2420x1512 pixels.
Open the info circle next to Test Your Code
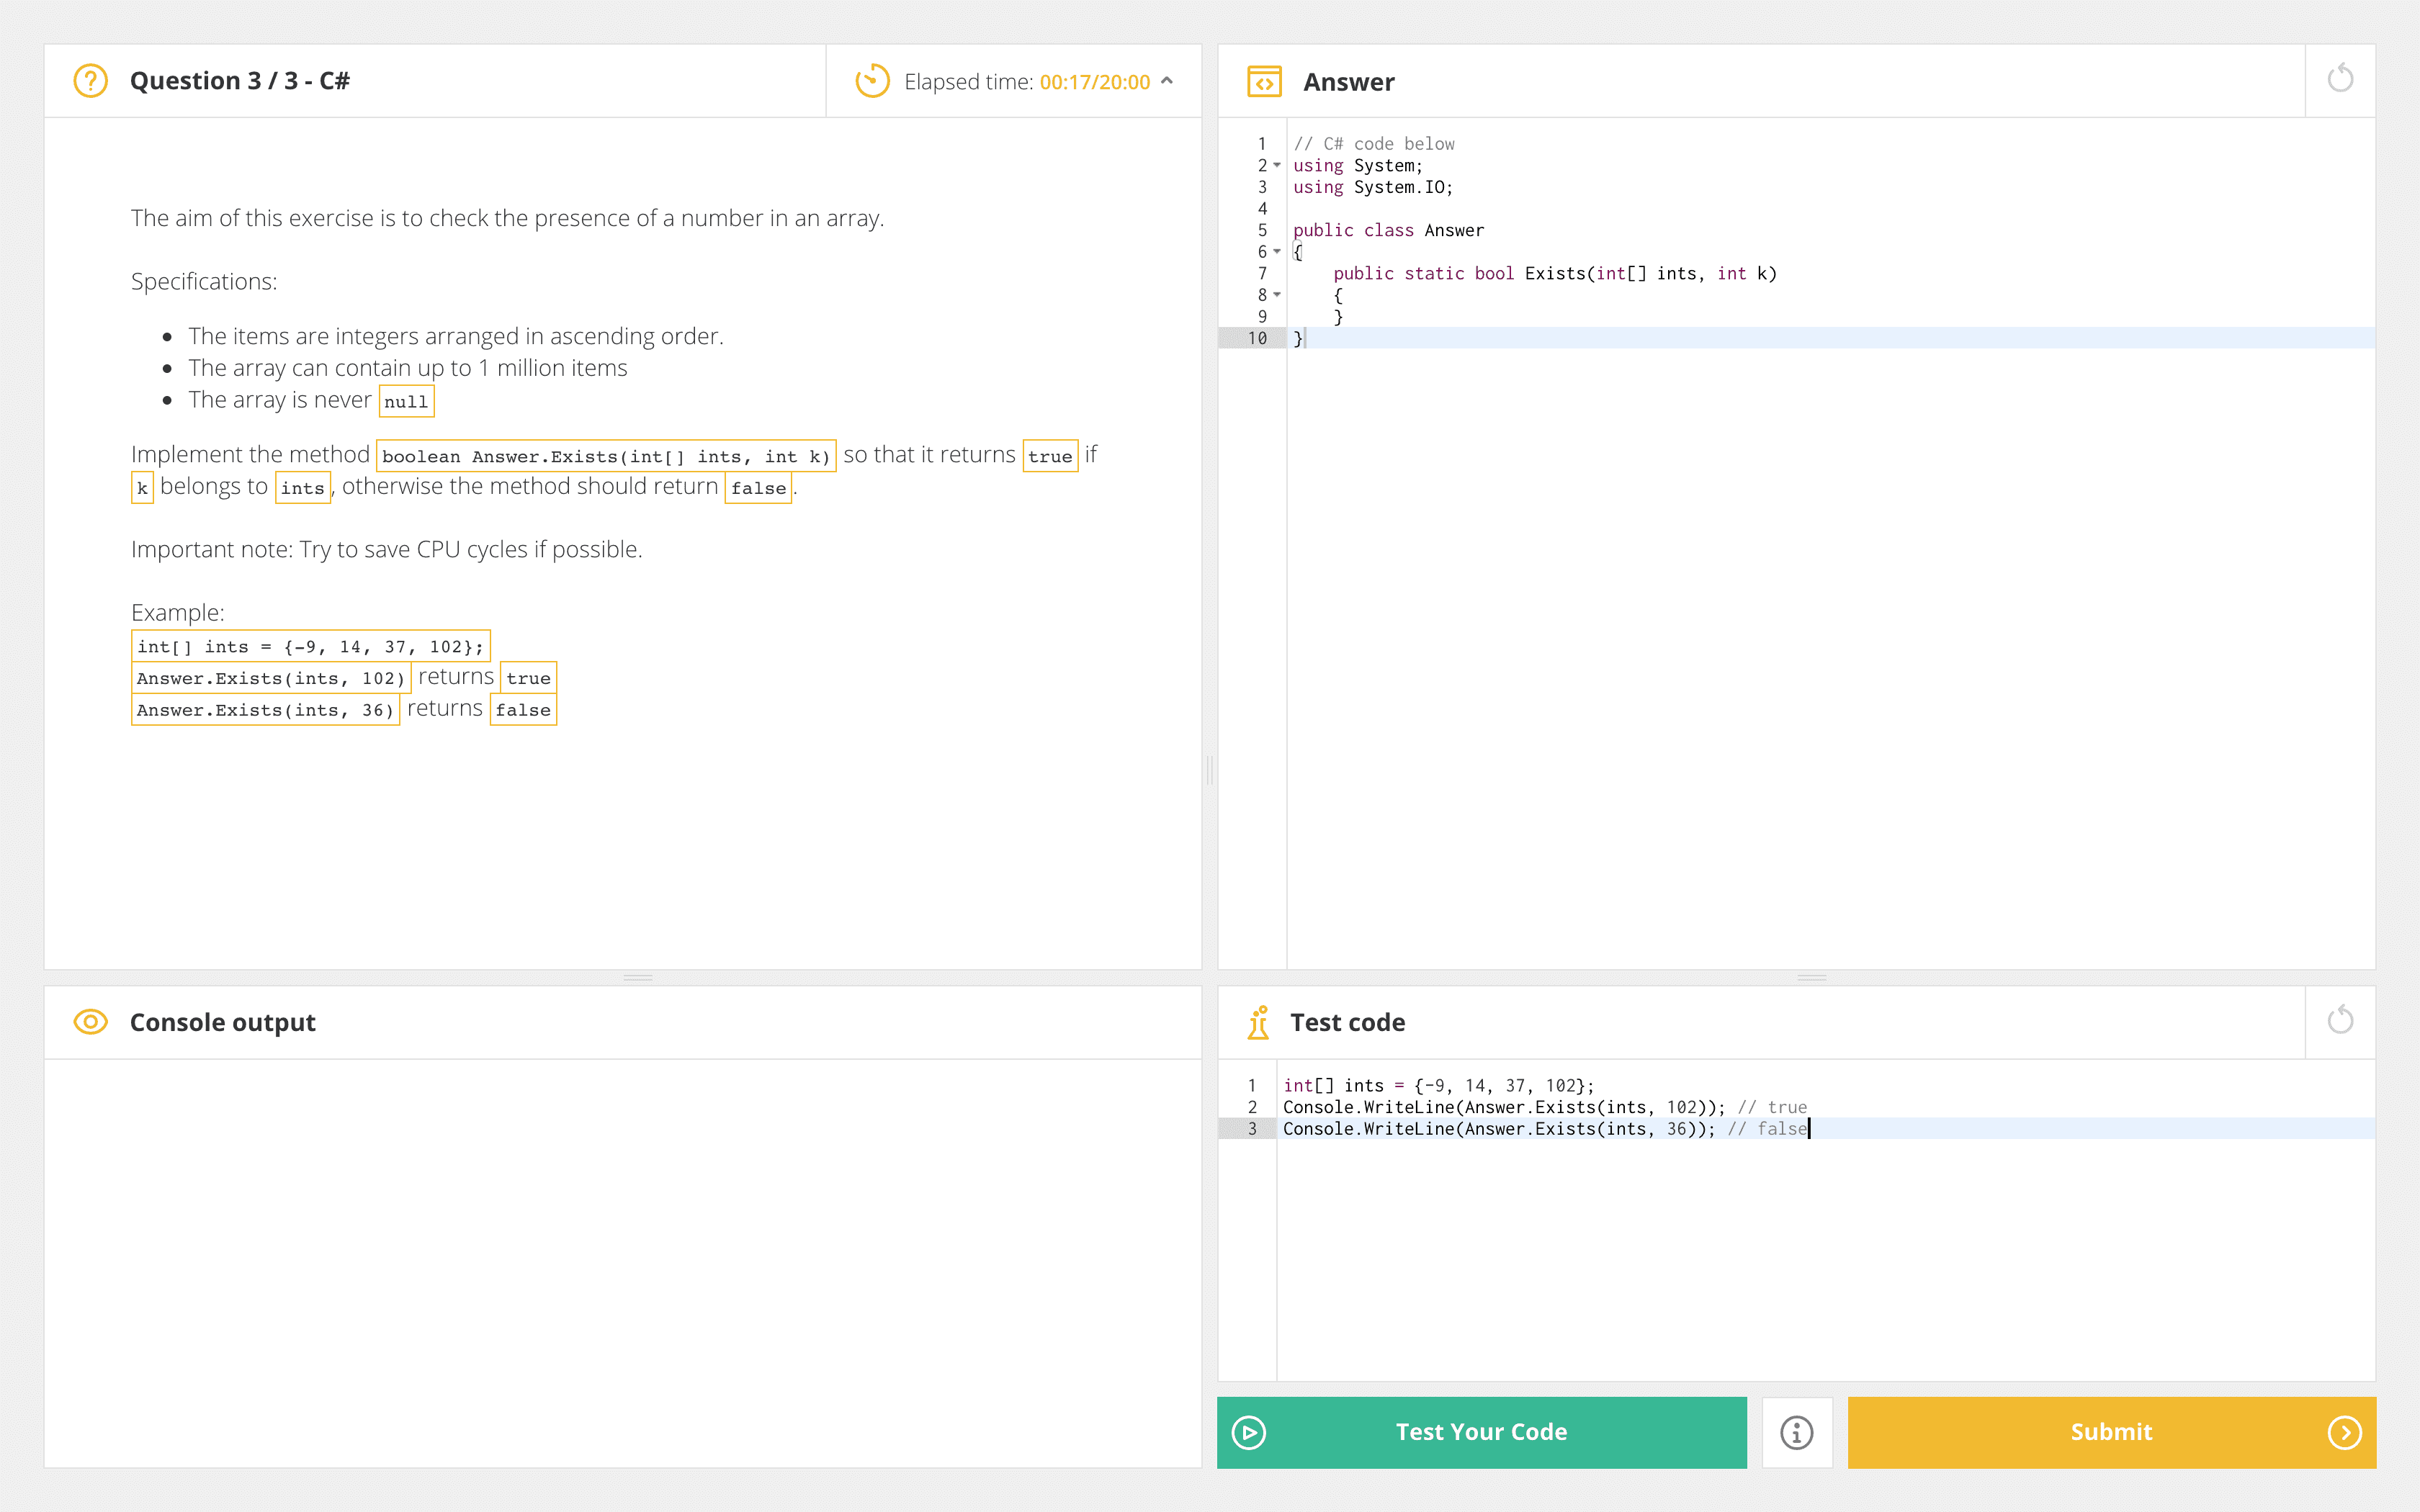tap(1797, 1432)
